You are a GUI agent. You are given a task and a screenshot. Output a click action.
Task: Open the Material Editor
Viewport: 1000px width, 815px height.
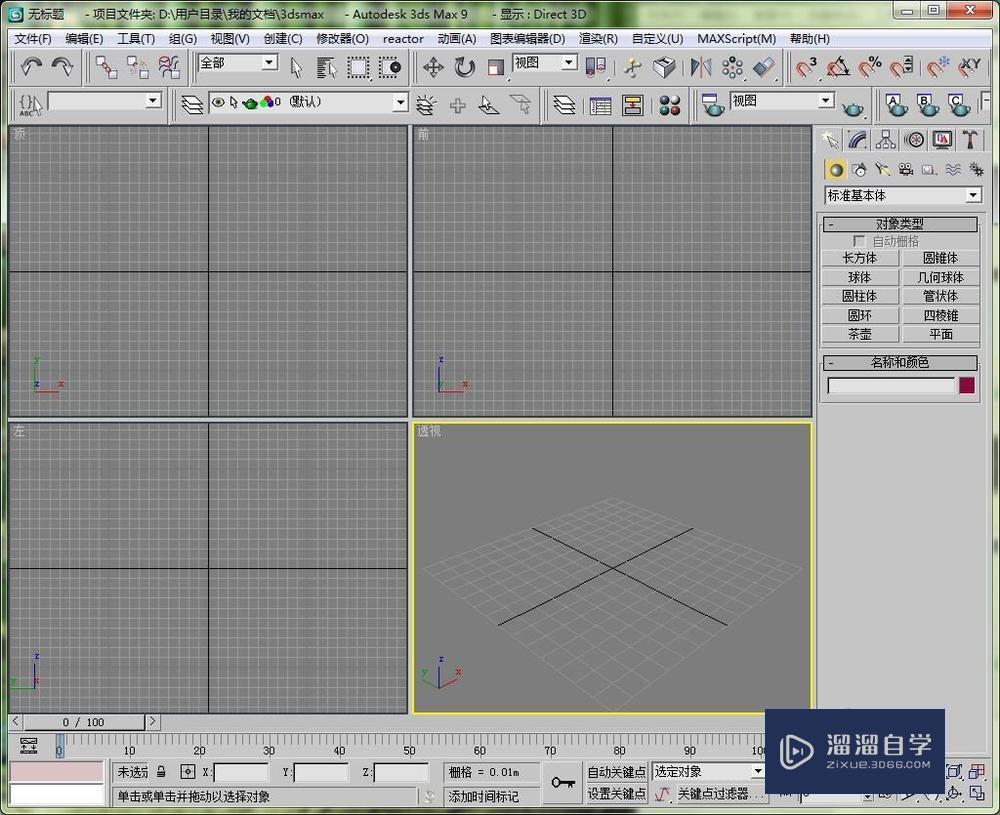[x=670, y=104]
